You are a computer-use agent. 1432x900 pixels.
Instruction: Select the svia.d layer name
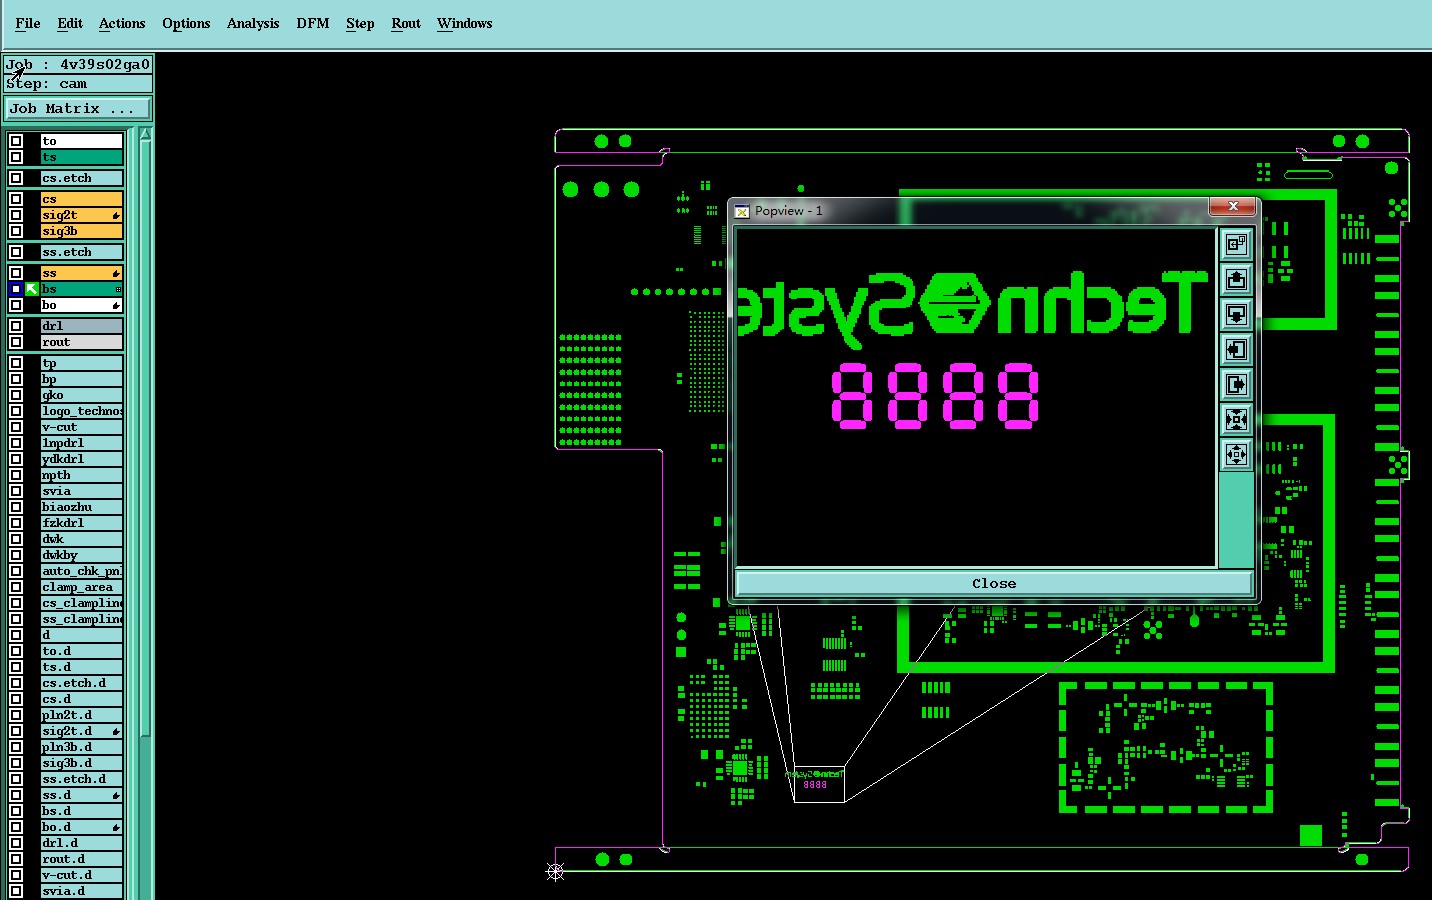81,891
